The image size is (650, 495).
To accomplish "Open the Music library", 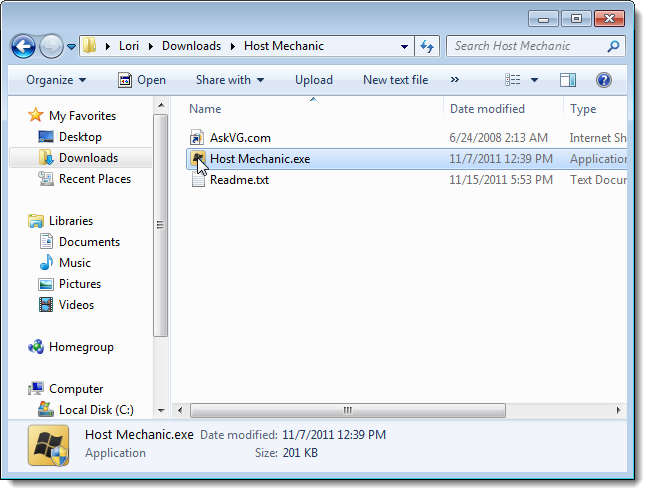I will click(75, 263).
